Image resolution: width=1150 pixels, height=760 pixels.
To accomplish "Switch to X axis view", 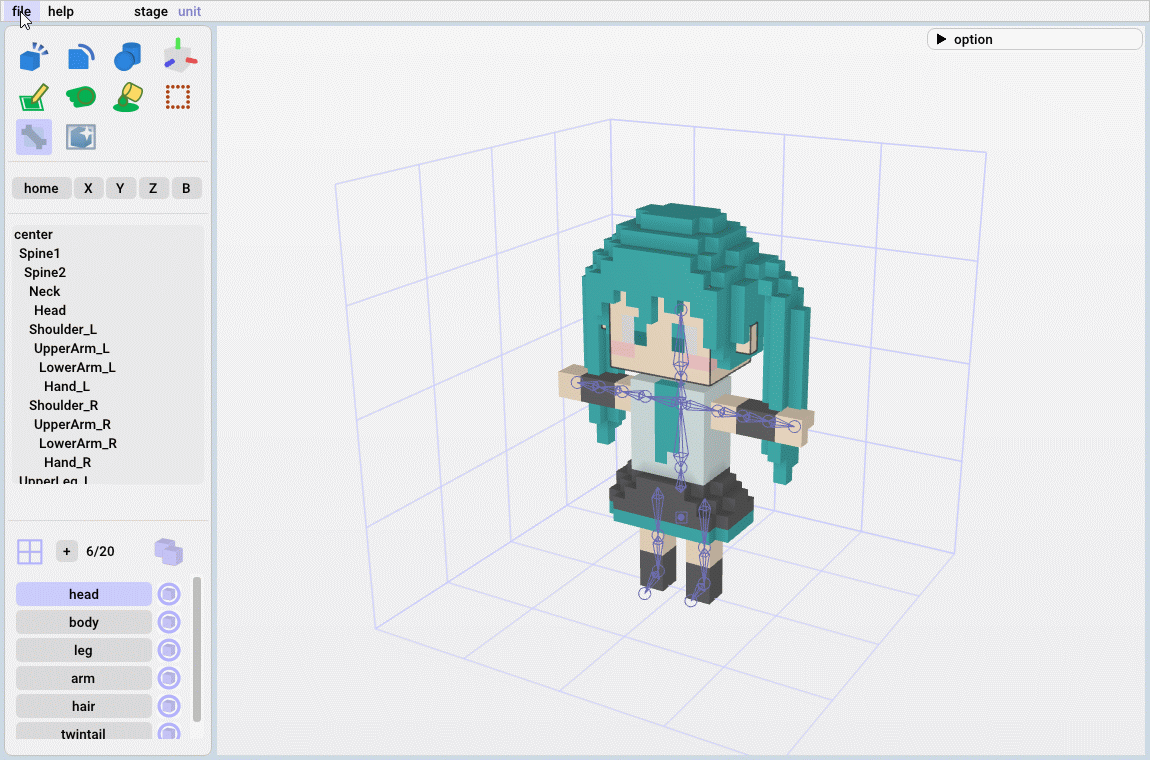I will (88, 189).
